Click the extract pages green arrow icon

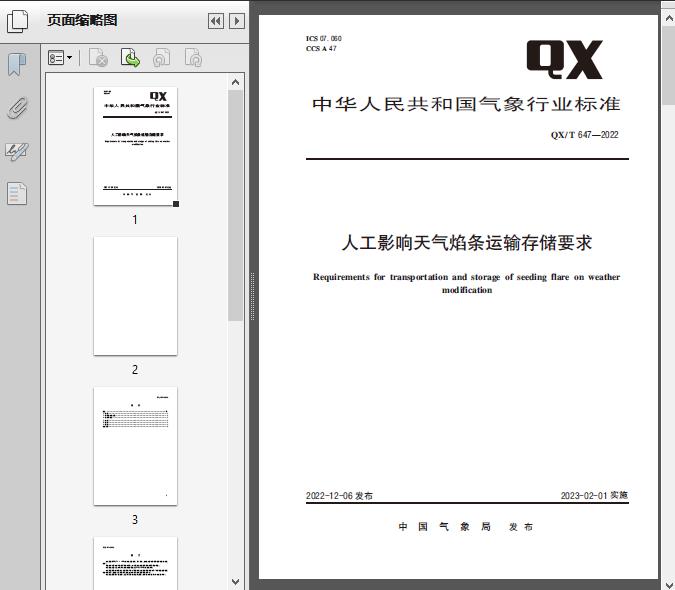(130, 58)
